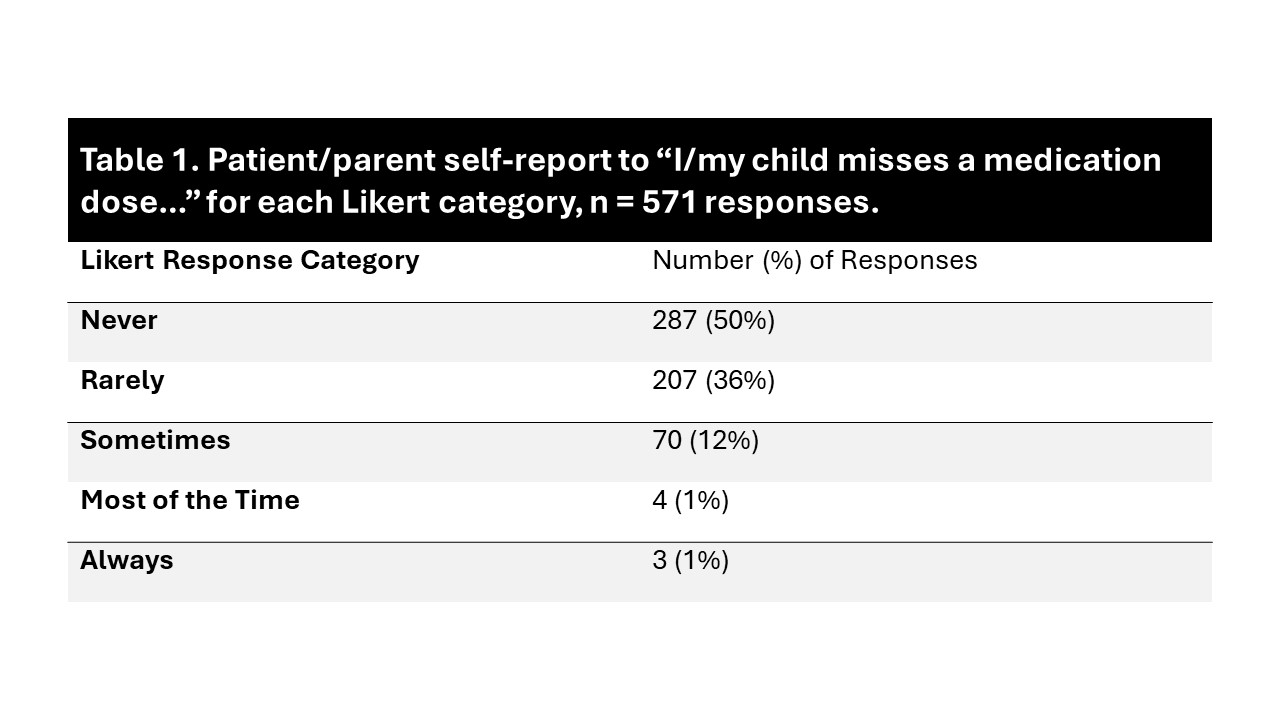Select the "70 (12%)" cell
Viewport: 1280px width, 720px height.
[x=705, y=440]
